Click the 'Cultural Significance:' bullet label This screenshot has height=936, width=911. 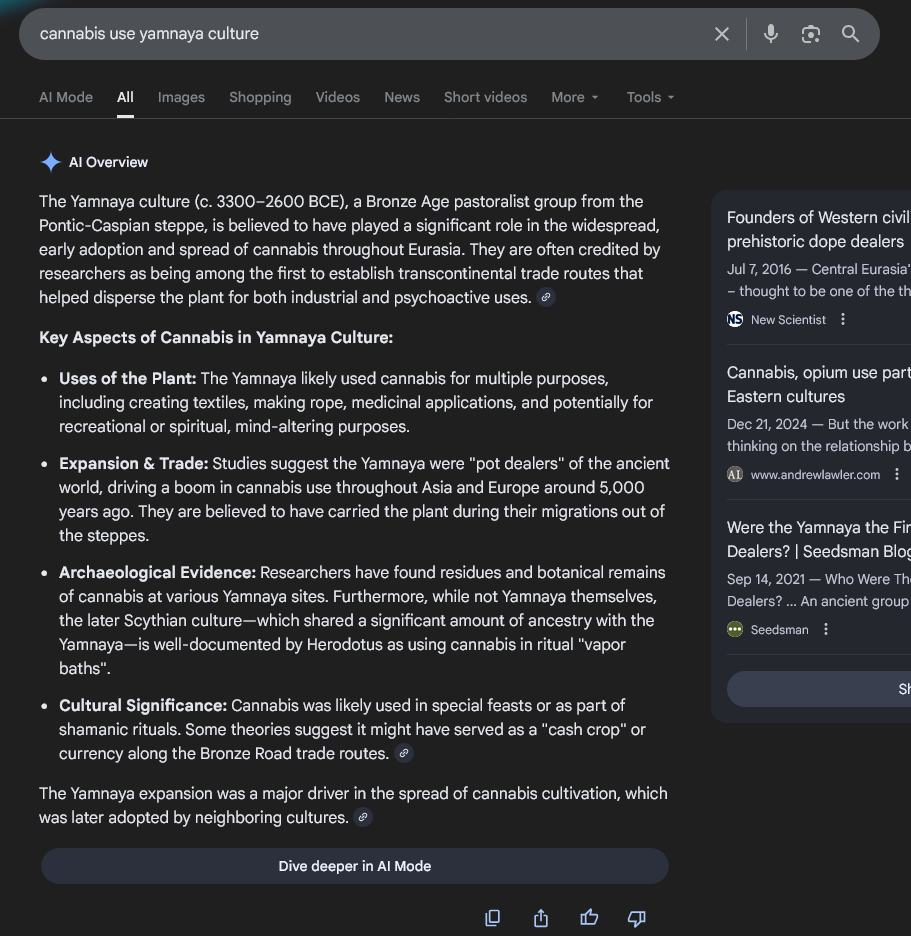tap(143, 706)
